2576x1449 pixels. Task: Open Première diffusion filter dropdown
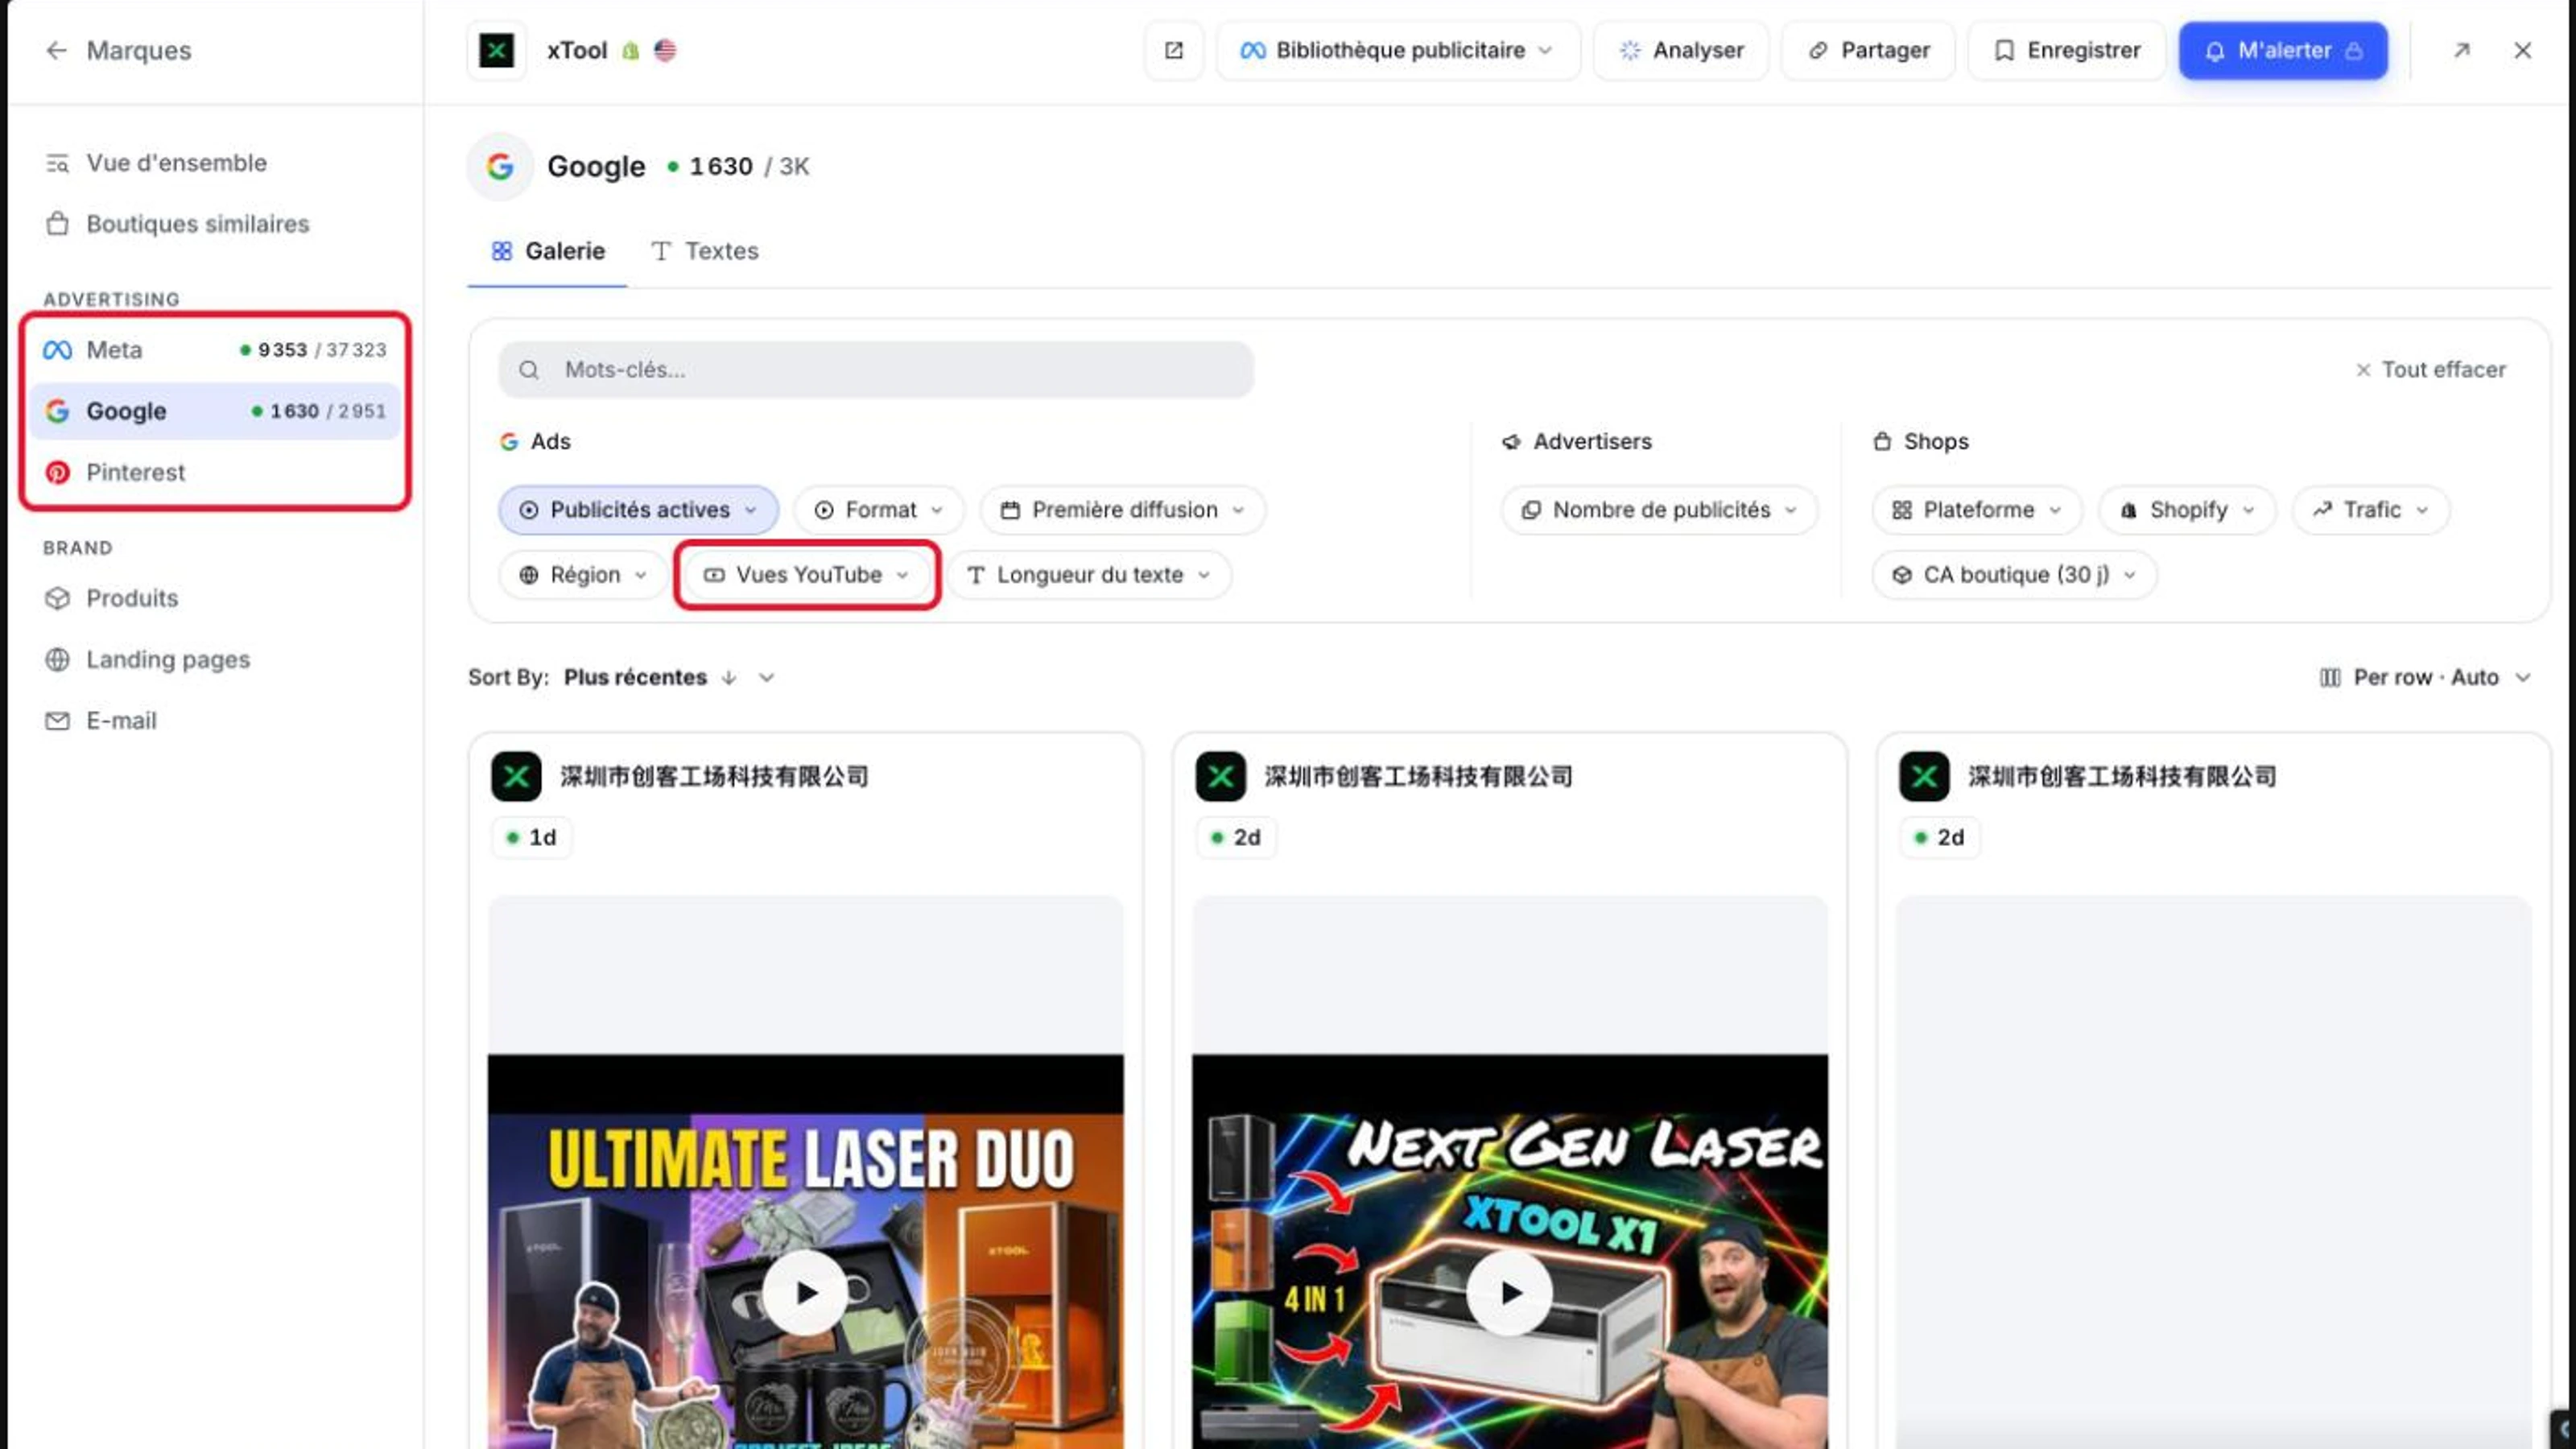pyautogui.click(x=1123, y=510)
